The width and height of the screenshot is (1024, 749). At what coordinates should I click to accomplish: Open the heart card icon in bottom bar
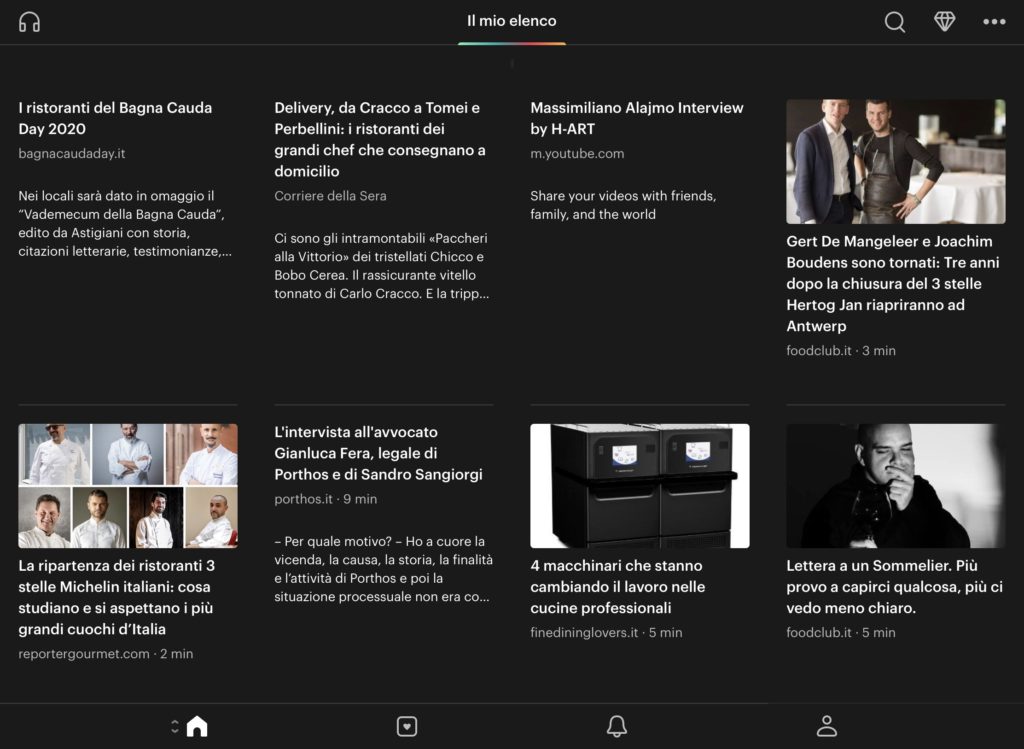[407, 727]
